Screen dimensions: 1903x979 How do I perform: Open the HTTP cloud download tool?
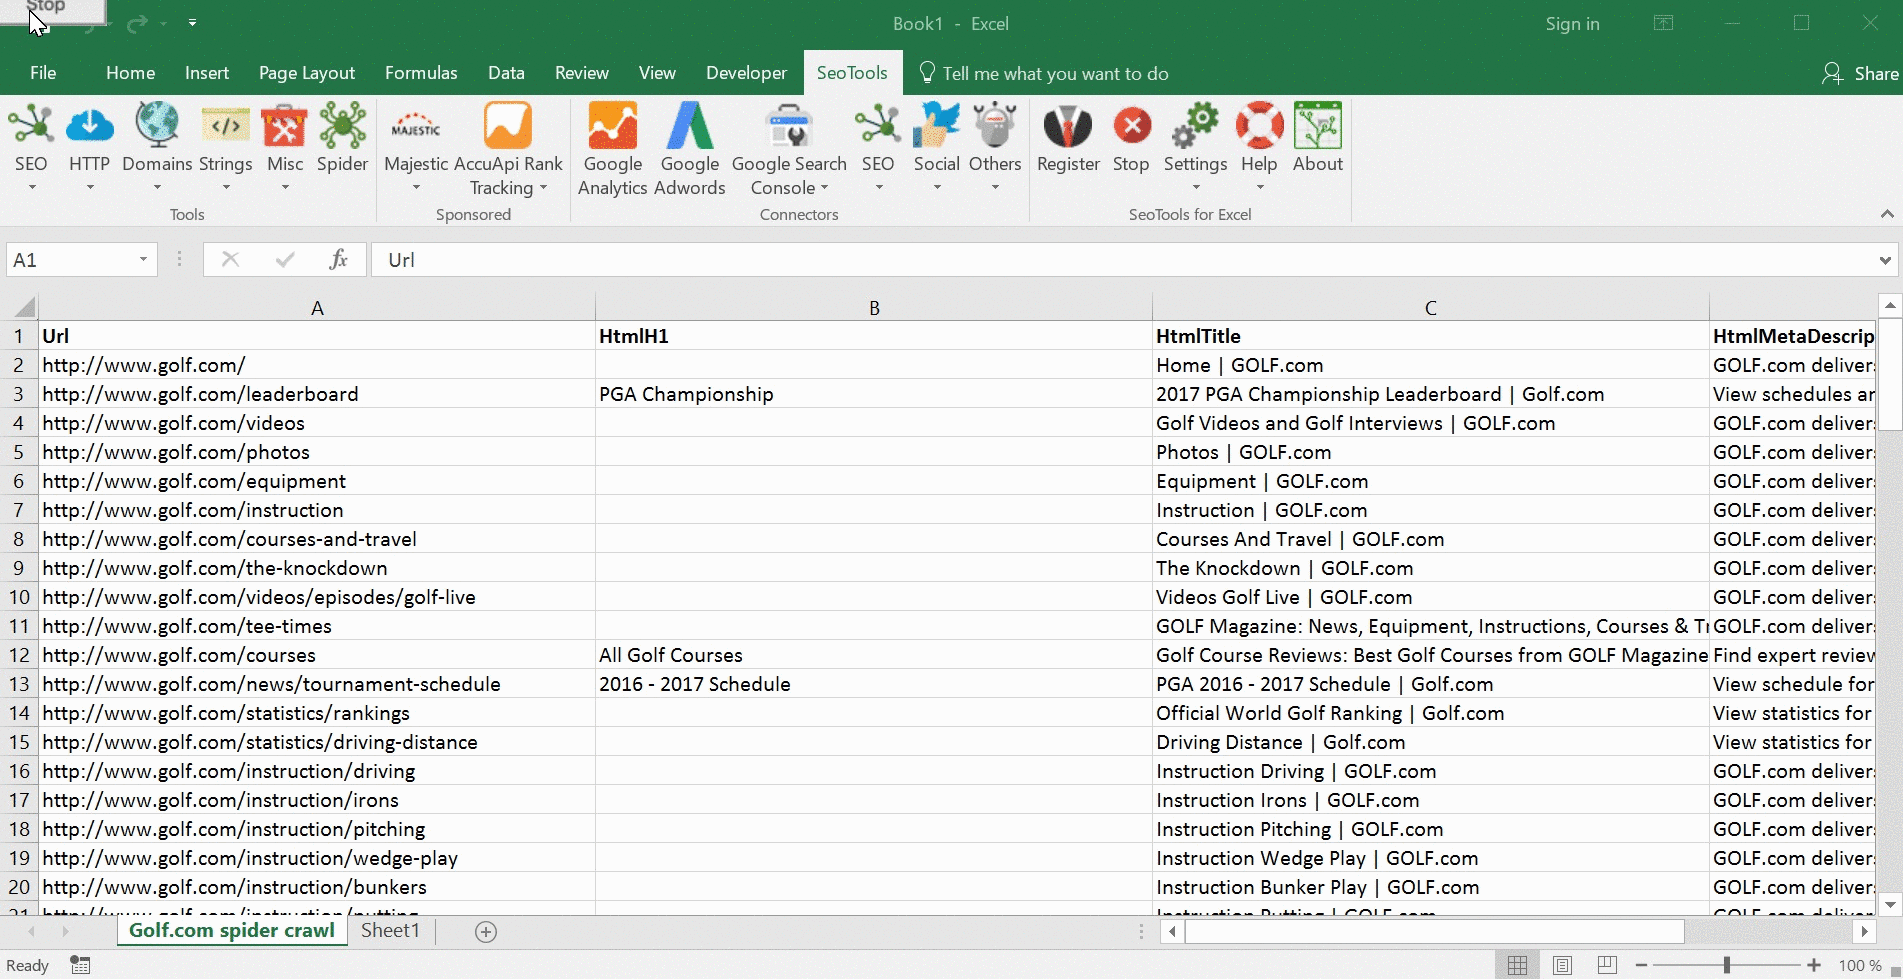pyautogui.click(x=89, y=147)
